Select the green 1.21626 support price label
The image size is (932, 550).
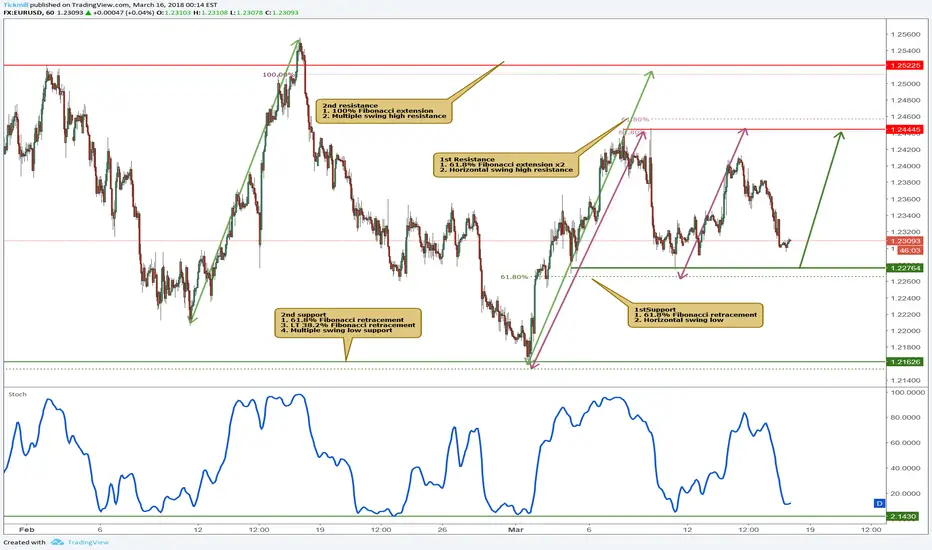coord(904,362)
